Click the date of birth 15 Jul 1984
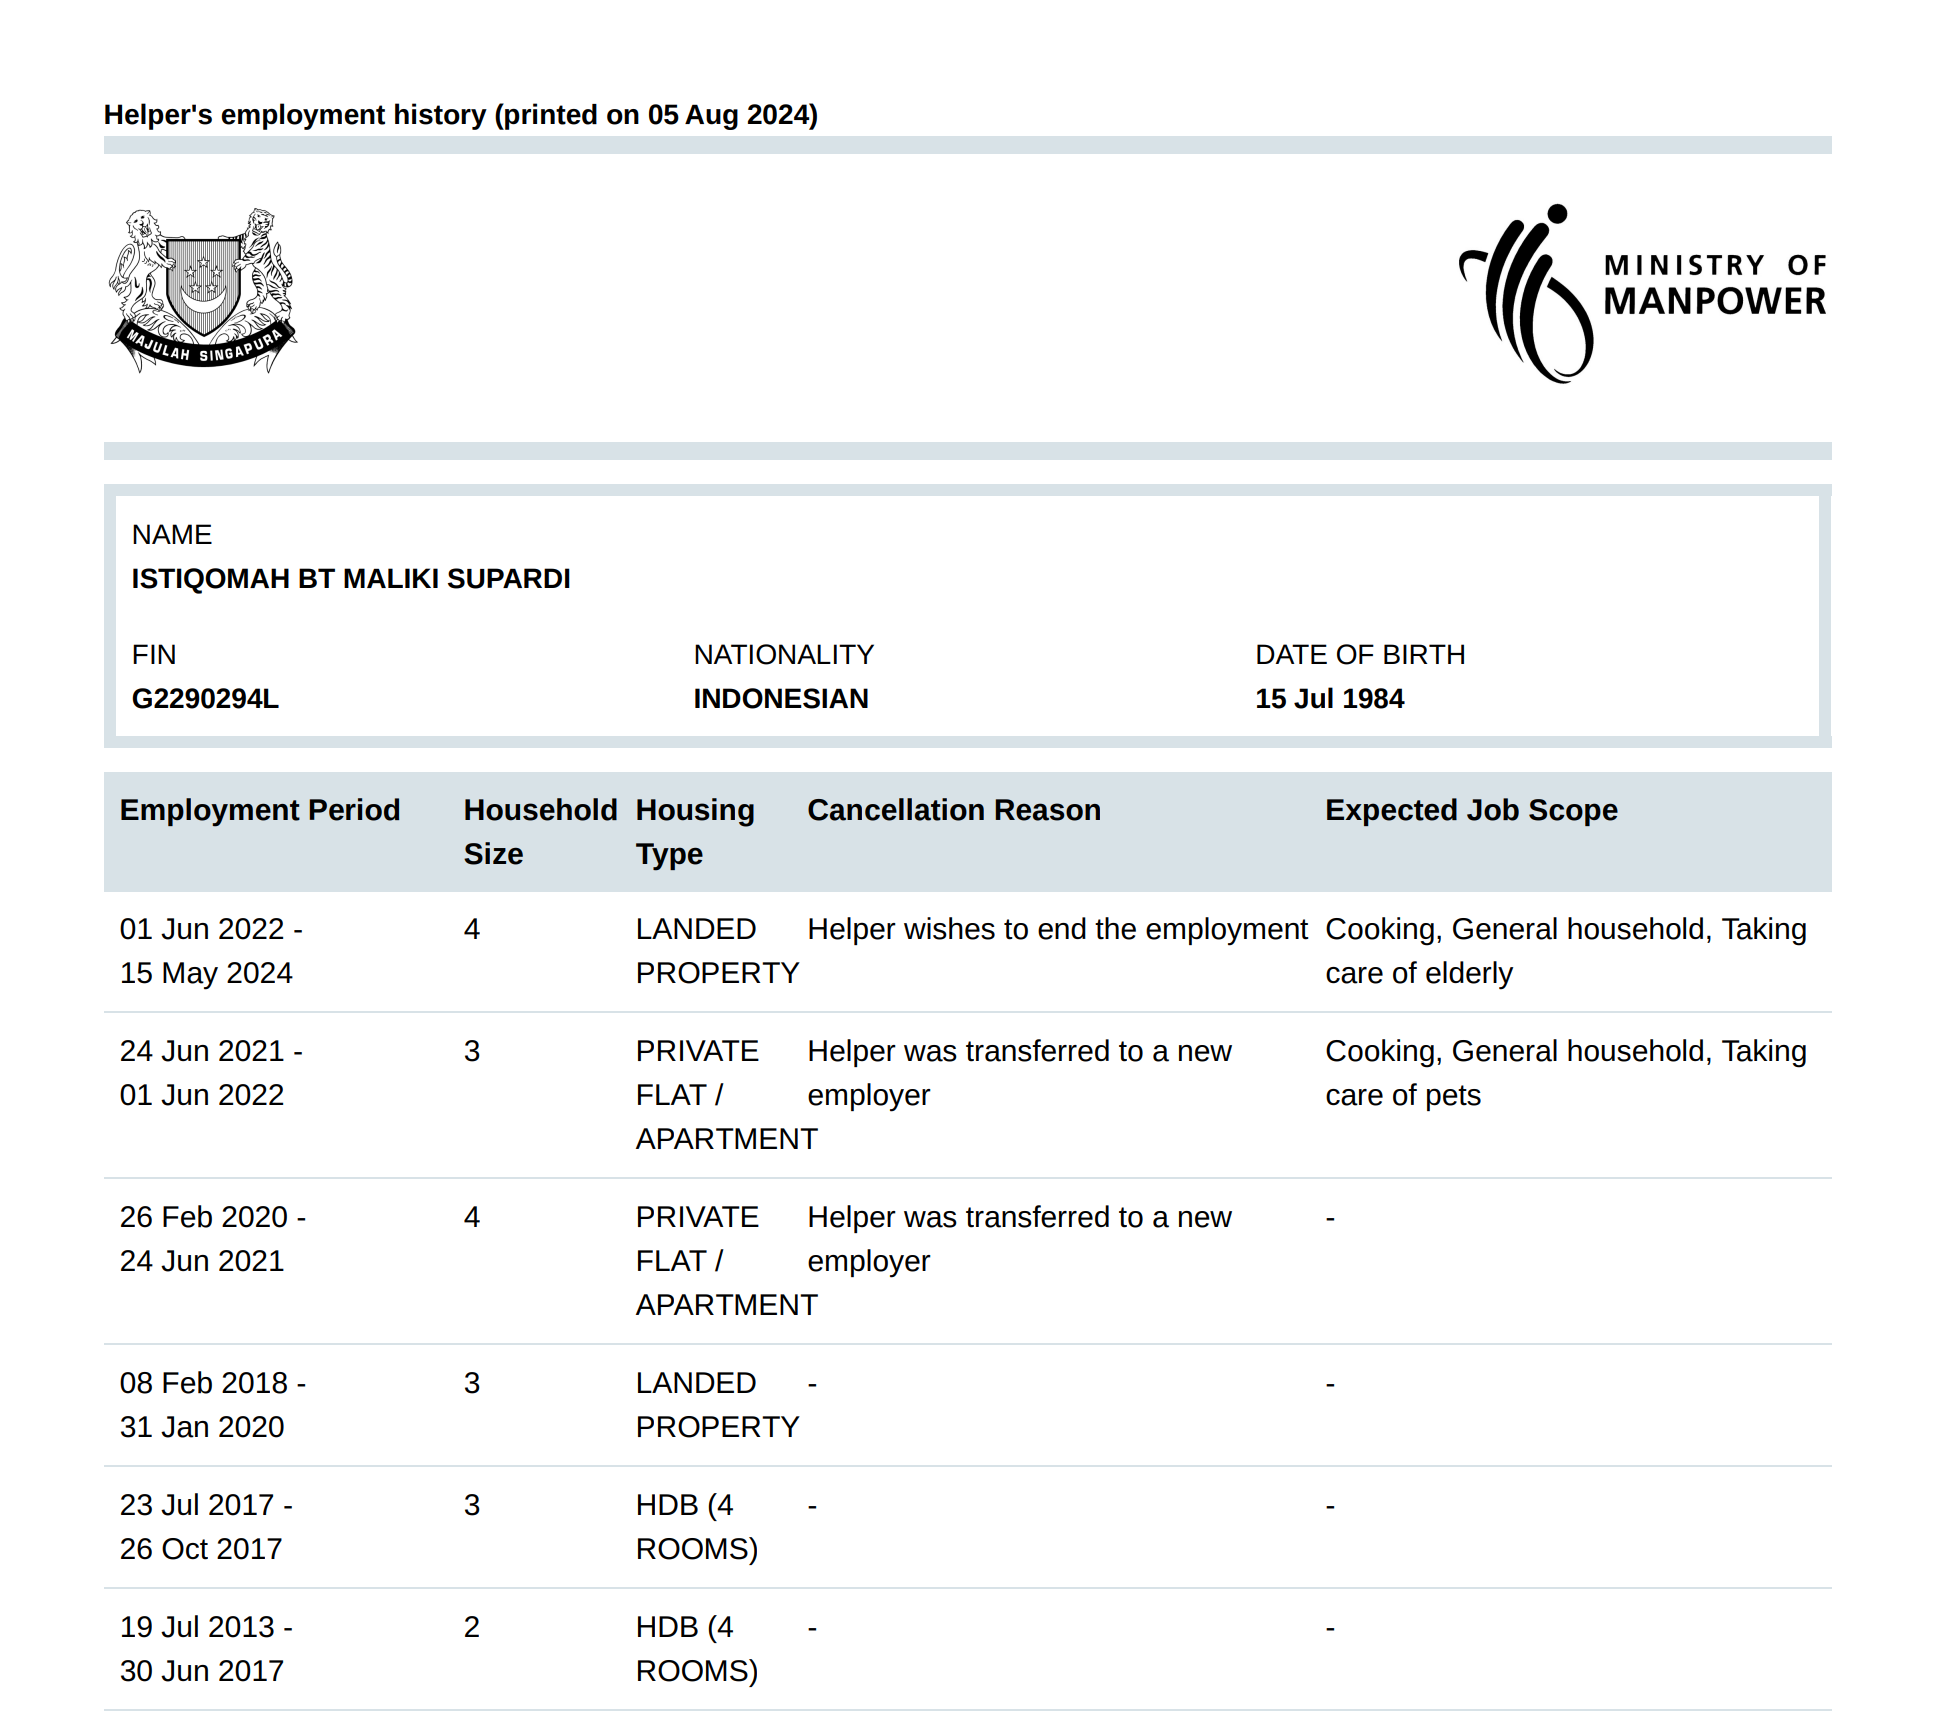Screen dimensions: 1954x1715 [x=1329, y=699]
